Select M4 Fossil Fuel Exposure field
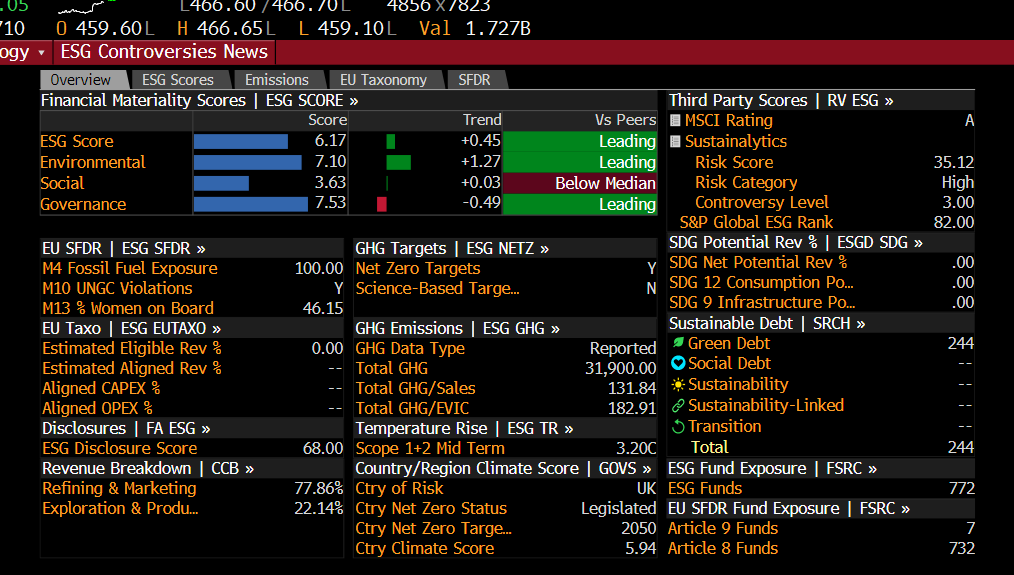 [193, 268]
